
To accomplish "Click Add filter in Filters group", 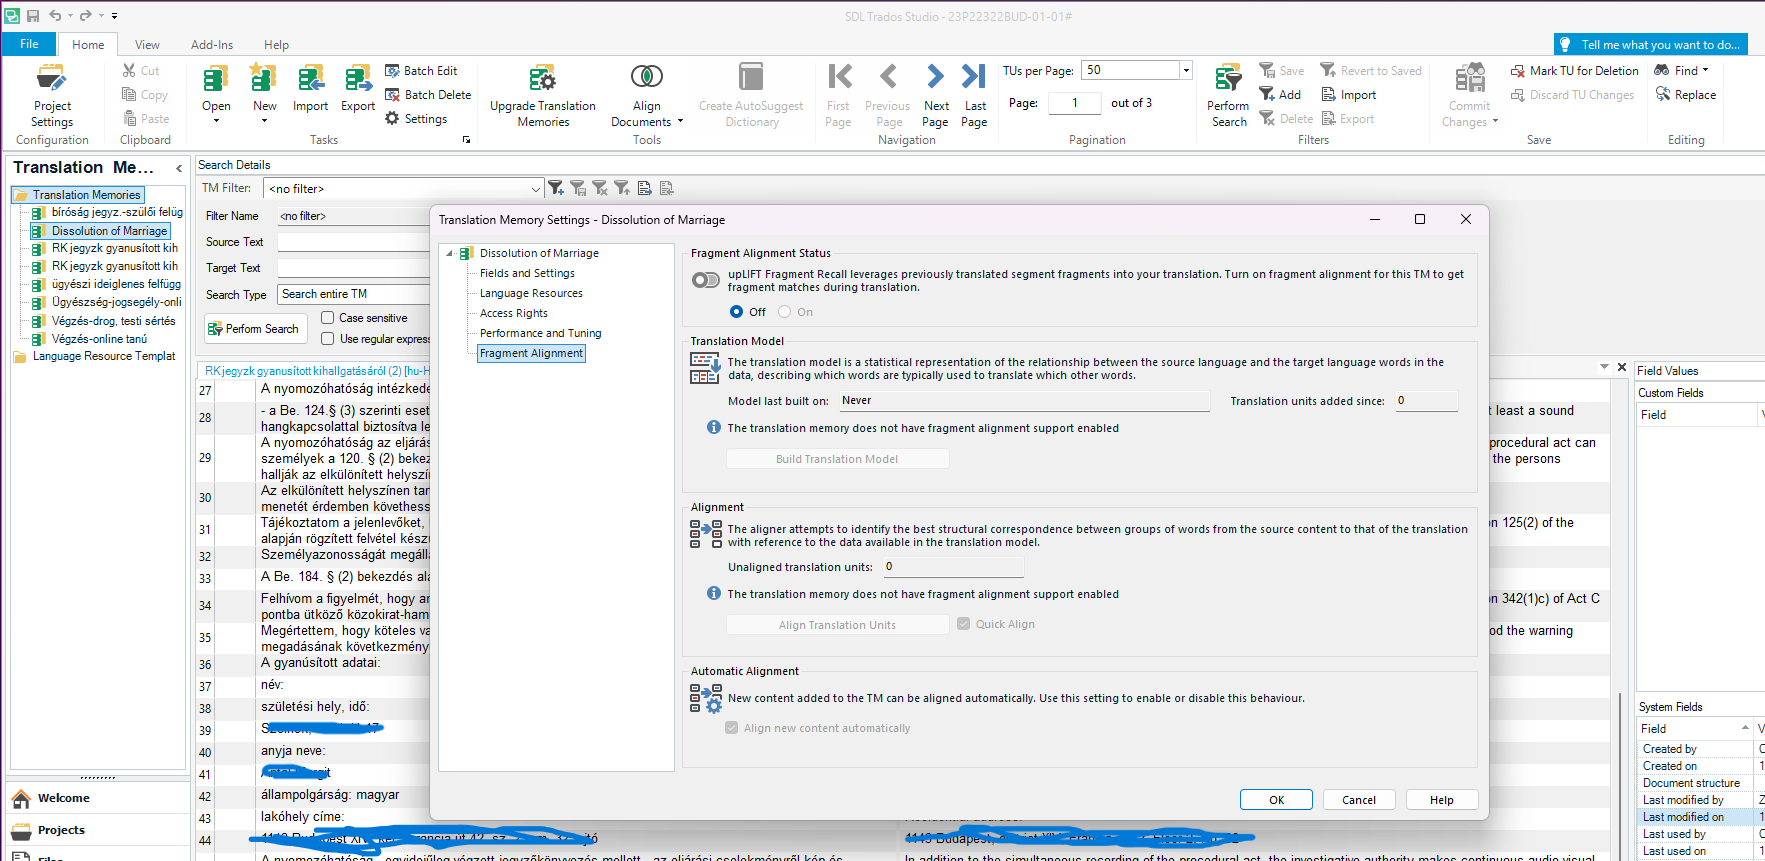I will click(x=1280, y=95).
